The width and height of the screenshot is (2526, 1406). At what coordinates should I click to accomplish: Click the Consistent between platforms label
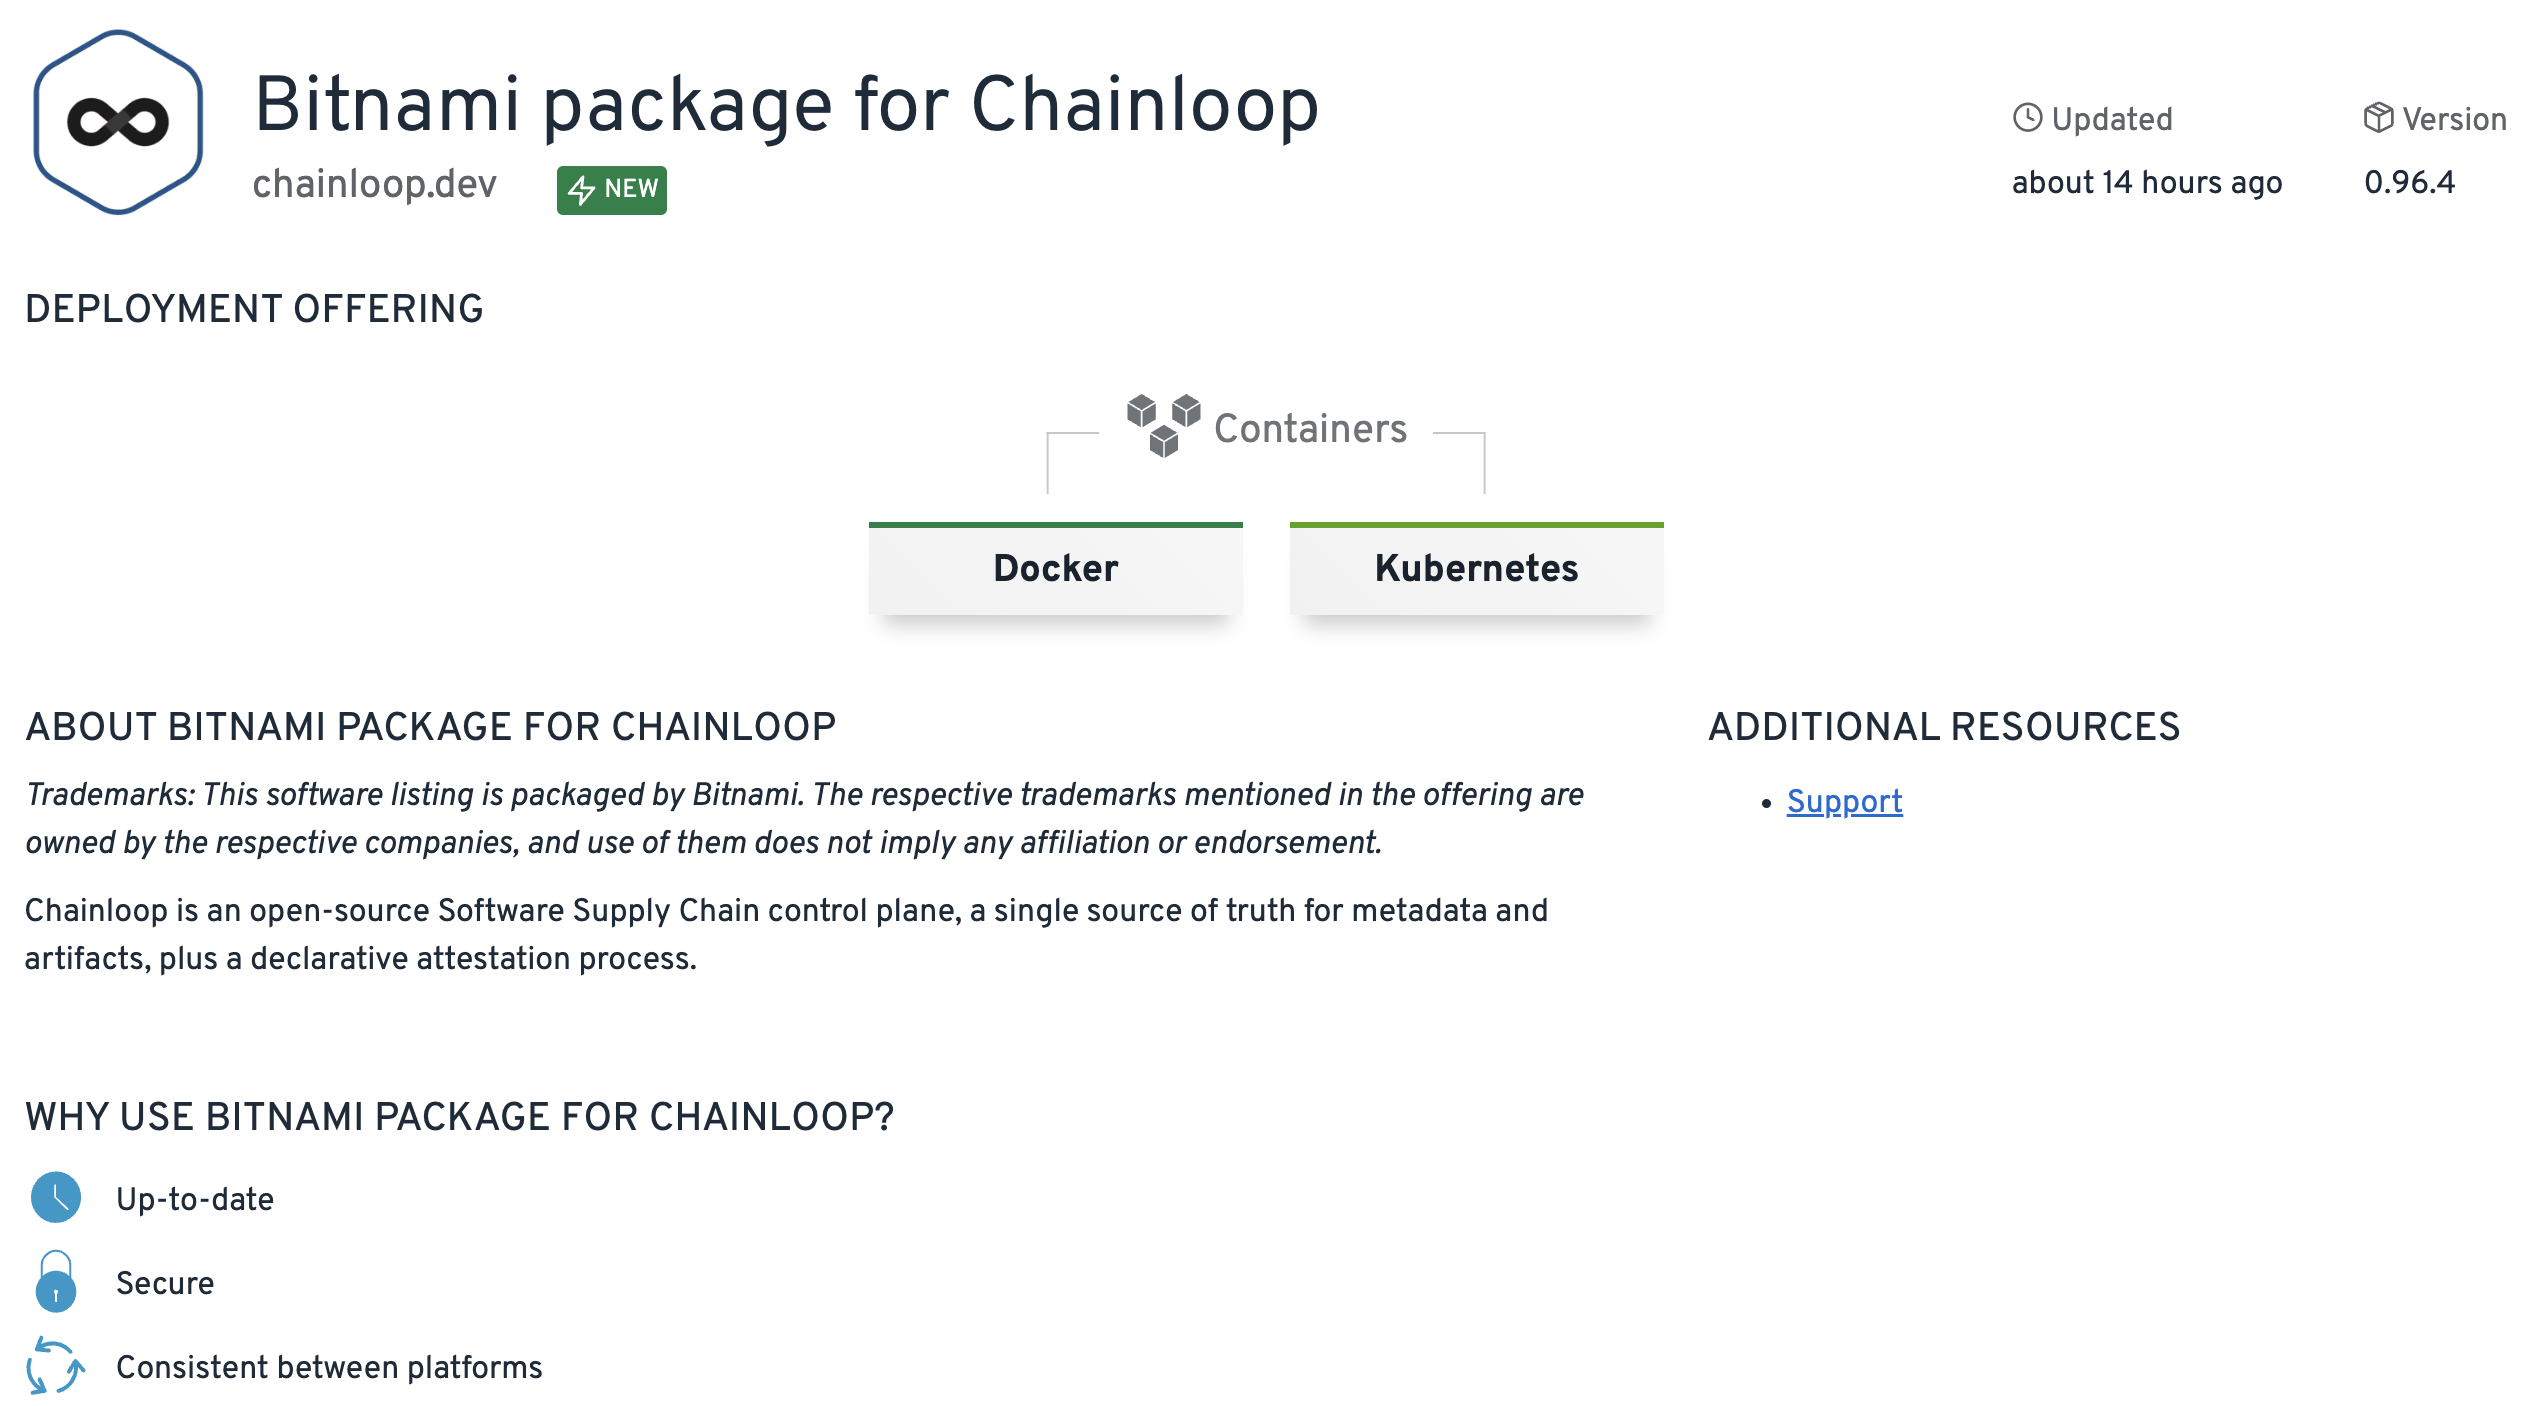pyautogui.click(x=329, y=1367)
